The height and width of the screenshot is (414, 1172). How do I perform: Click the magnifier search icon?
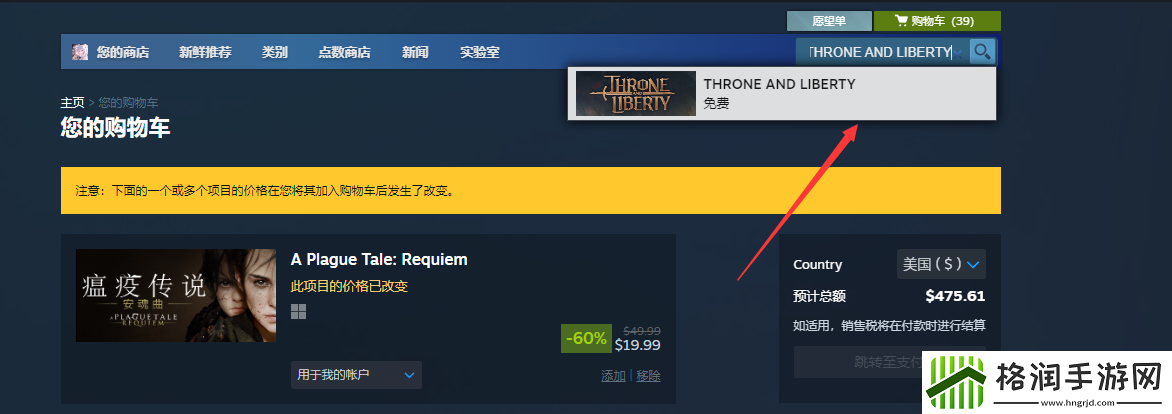click(x=982, y=52)
